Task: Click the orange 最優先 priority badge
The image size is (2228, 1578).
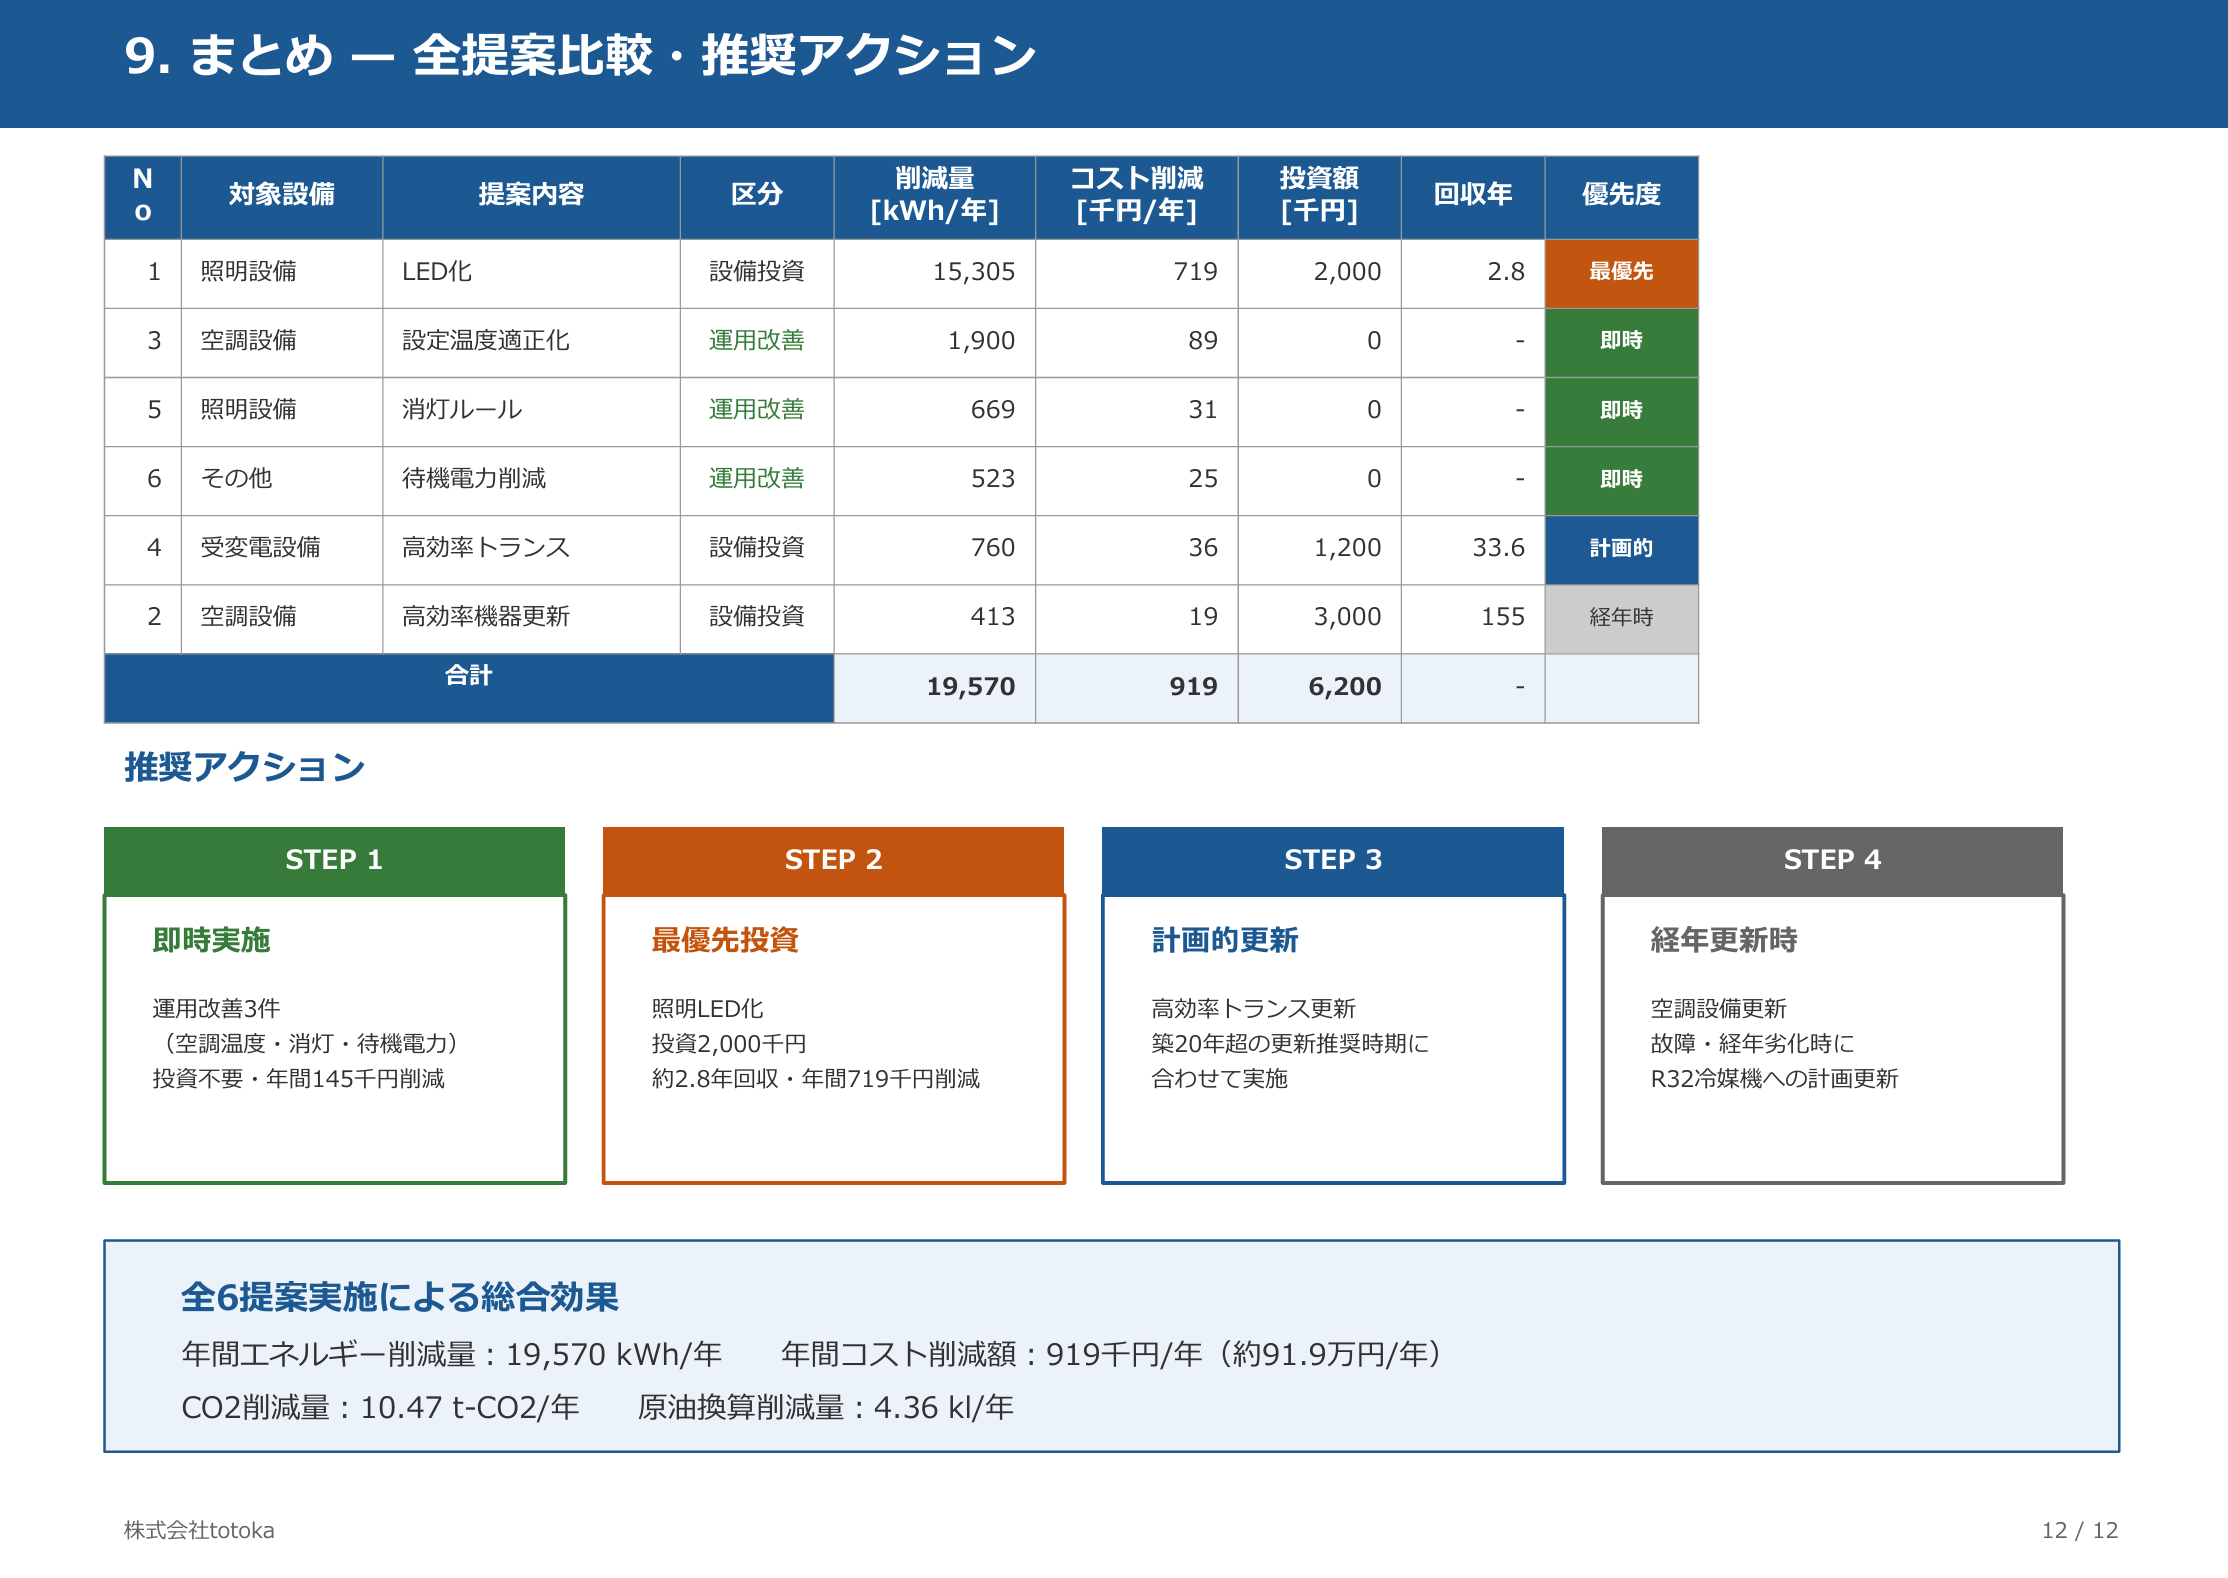Action: click(x=1621, y=272)
